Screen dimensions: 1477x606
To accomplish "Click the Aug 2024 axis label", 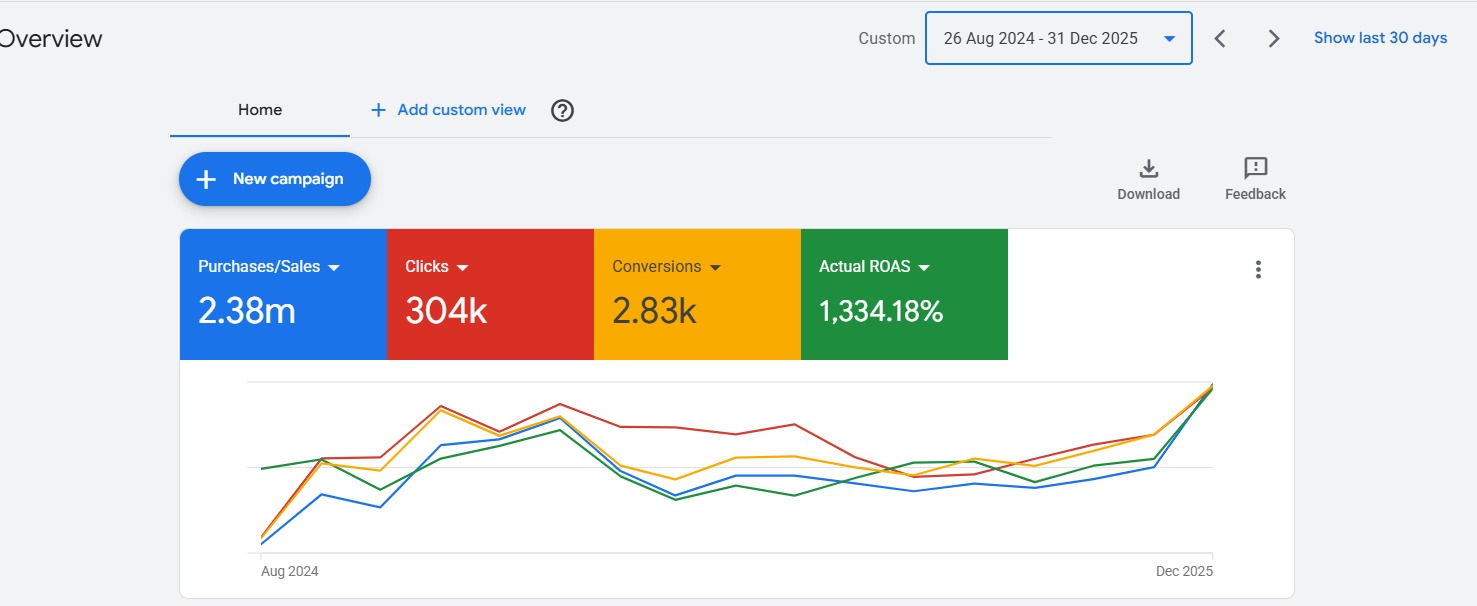I will point(290,571).
